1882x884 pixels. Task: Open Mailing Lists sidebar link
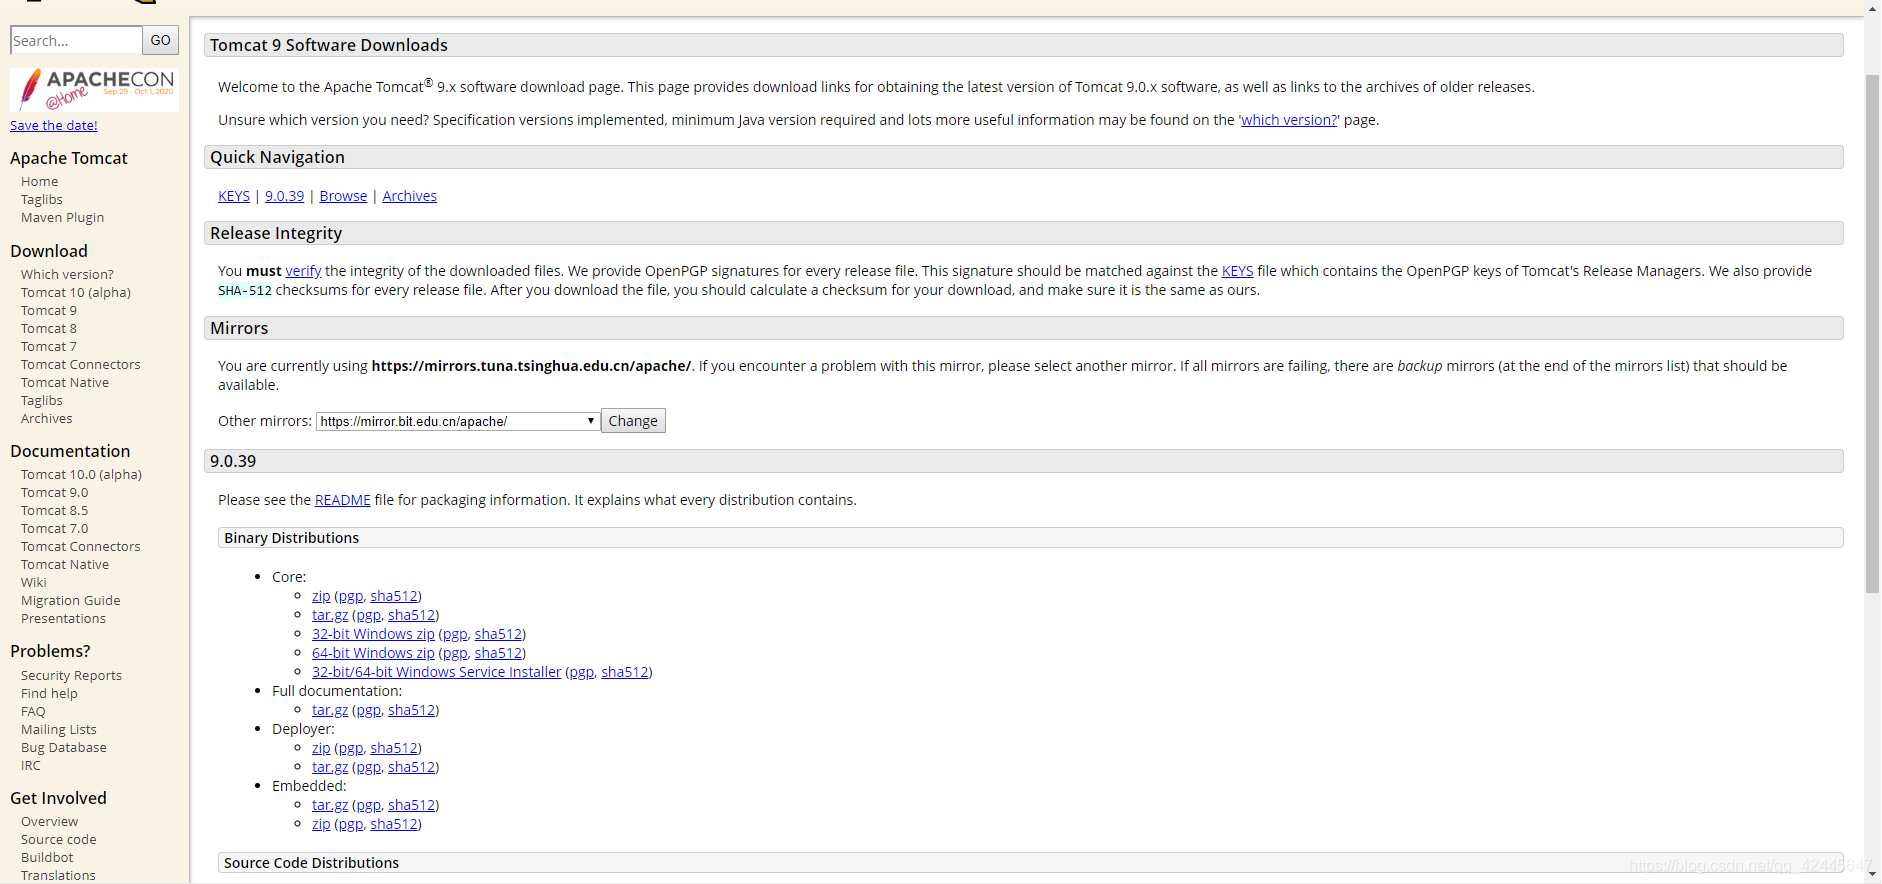click(x=59, y=730)
